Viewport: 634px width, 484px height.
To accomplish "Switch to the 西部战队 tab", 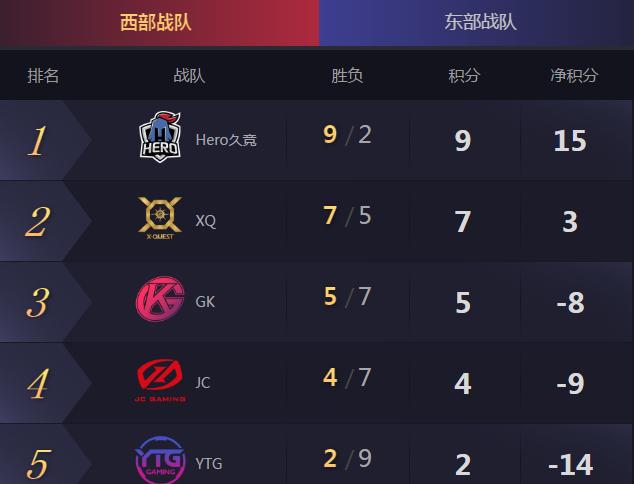I will point(159,23).
